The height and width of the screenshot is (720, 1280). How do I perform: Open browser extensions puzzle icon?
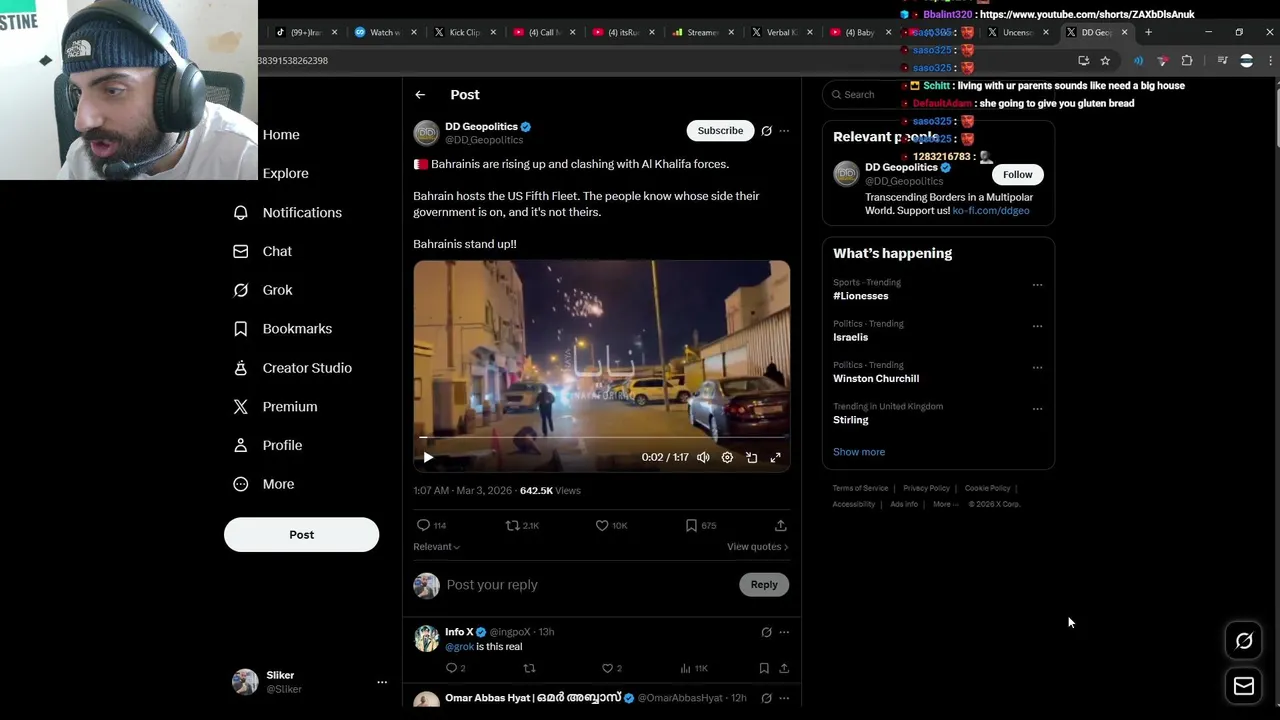tap(1187, 61)
